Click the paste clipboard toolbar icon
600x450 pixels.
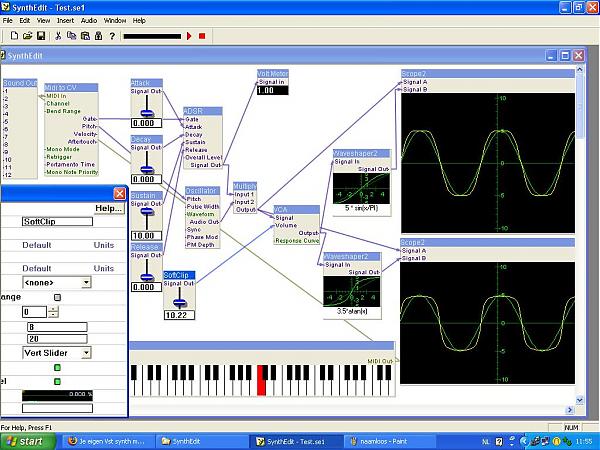point(85,36)
